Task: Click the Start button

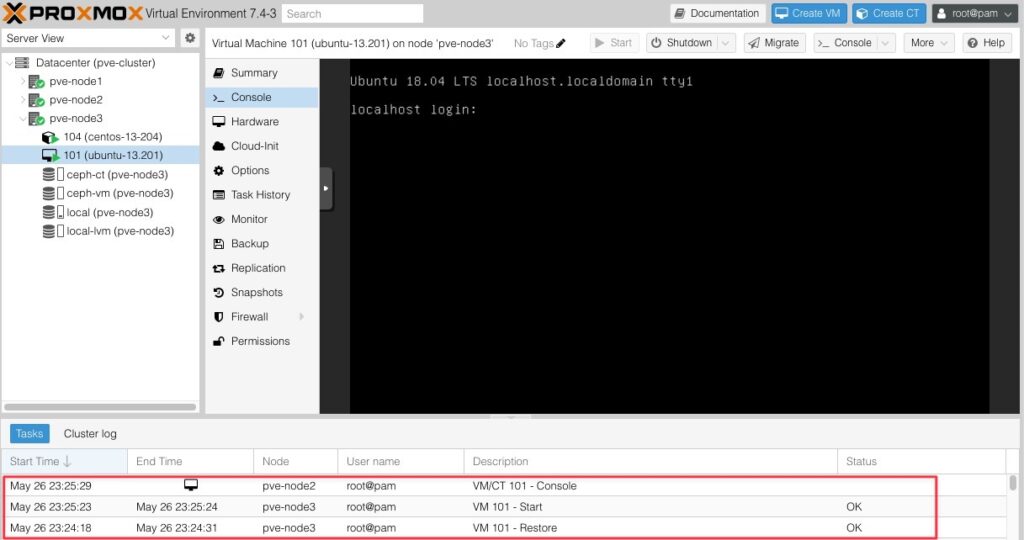Action: coord(614,43)
